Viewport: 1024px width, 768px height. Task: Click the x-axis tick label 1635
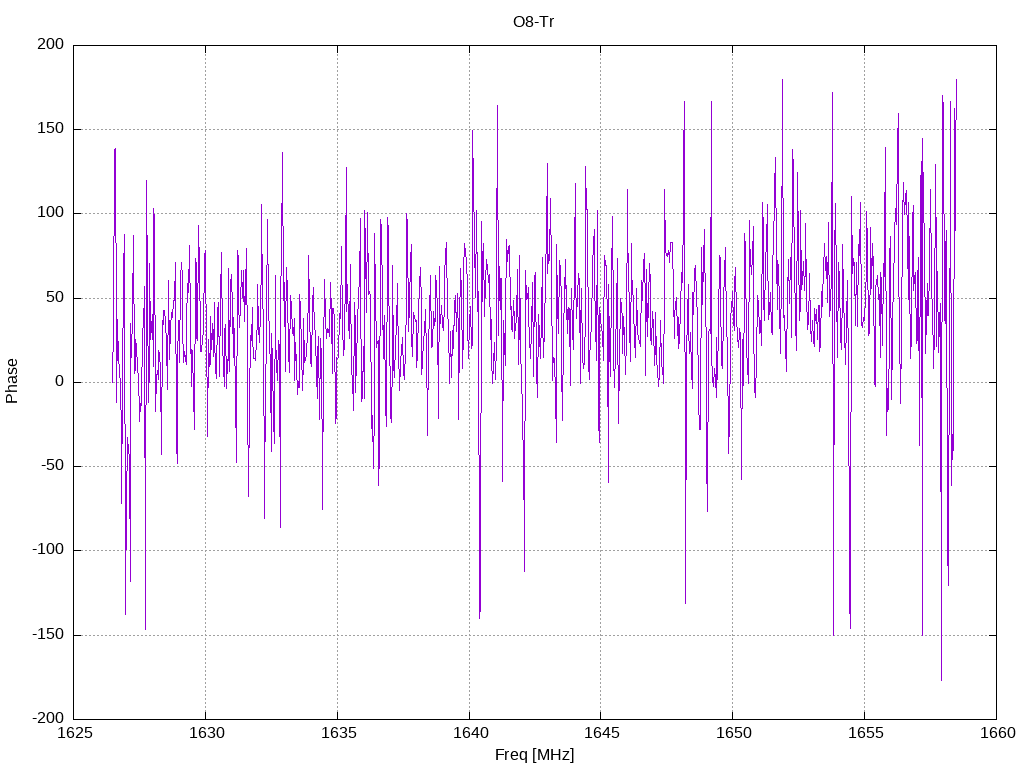click(x=338, y=733)
